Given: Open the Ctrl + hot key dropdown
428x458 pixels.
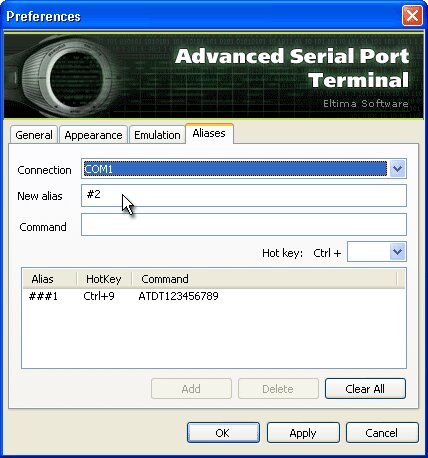Looking at the screenshot, I should (397, 252).
